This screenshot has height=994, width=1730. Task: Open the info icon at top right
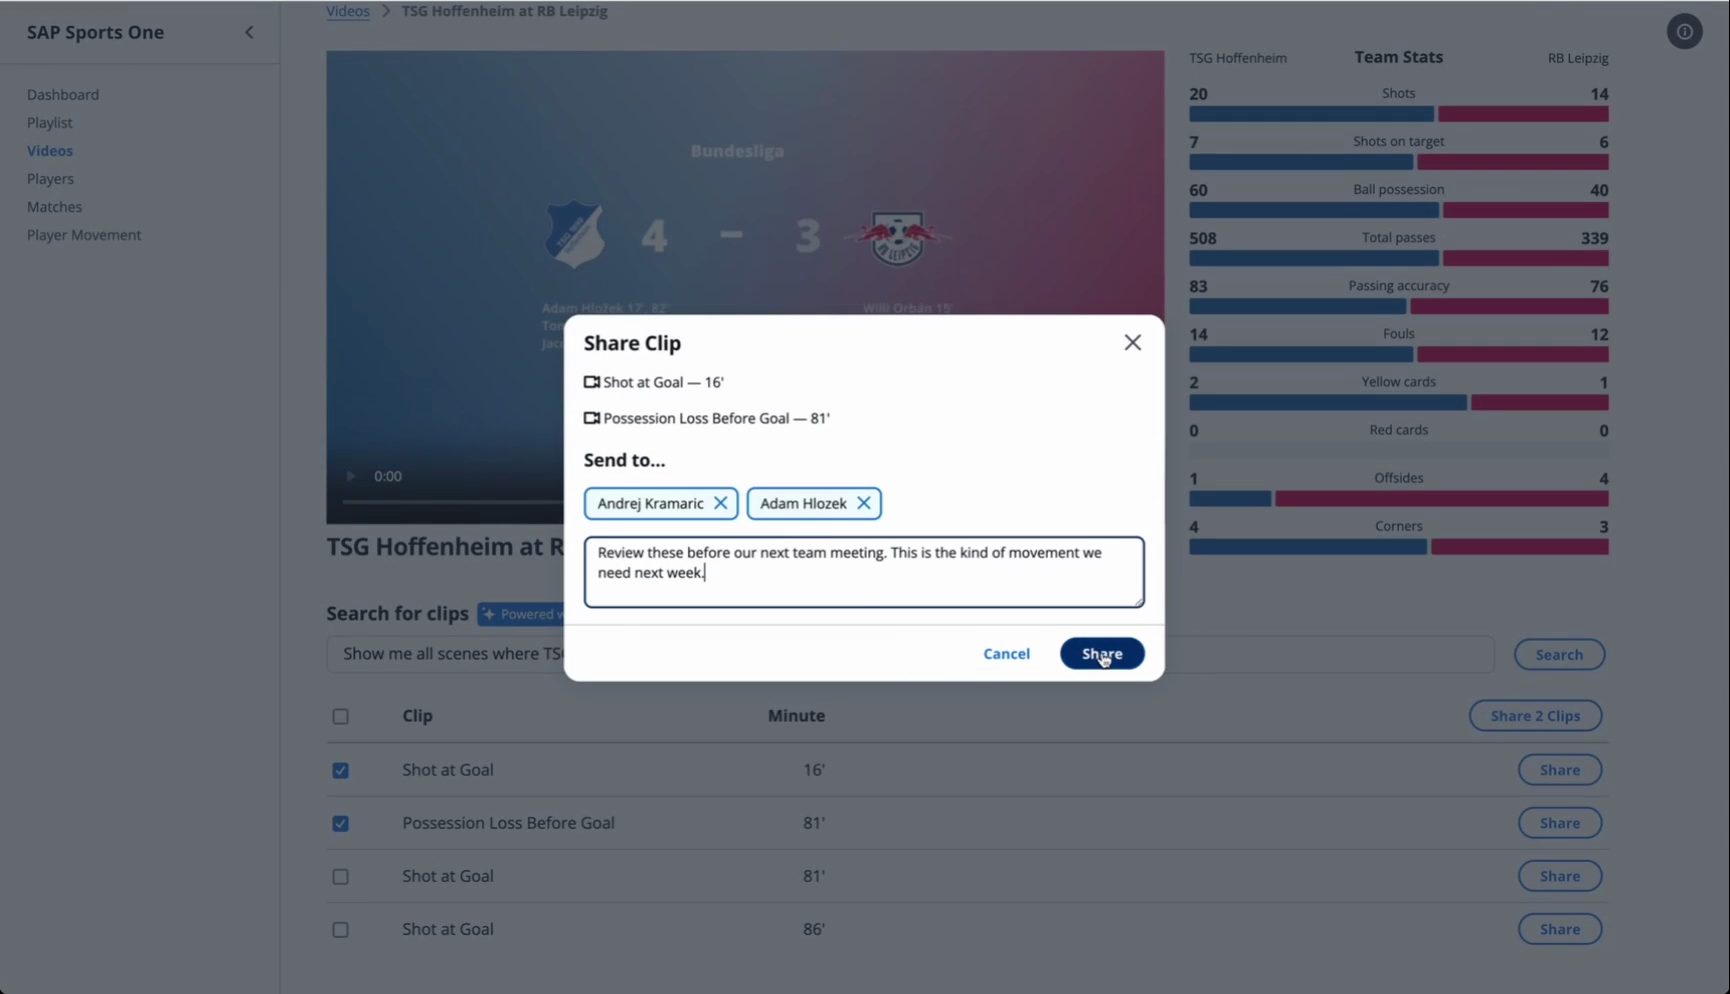(1684, 32)
